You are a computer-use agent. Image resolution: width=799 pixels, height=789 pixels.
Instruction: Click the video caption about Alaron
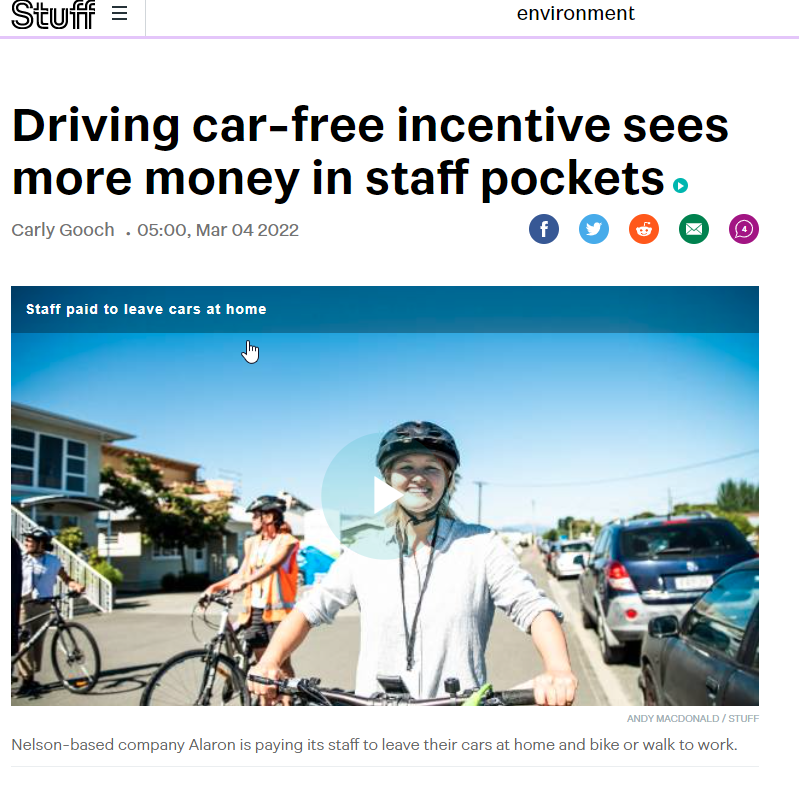(x=375, y=745)
